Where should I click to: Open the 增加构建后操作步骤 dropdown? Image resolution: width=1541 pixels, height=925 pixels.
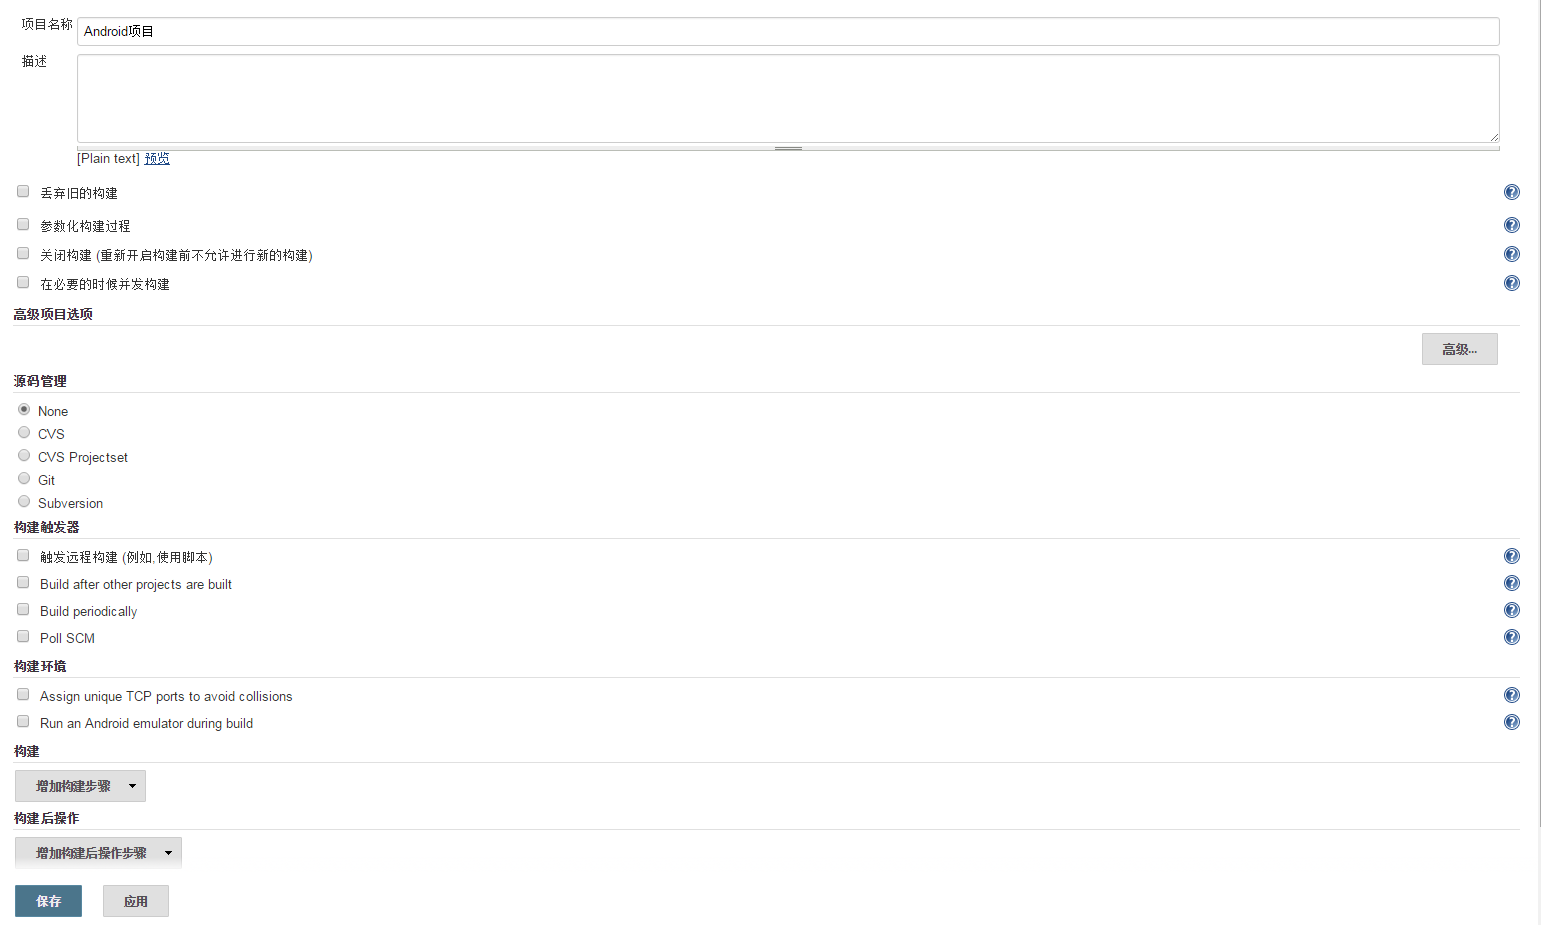[x=98, y=853]
